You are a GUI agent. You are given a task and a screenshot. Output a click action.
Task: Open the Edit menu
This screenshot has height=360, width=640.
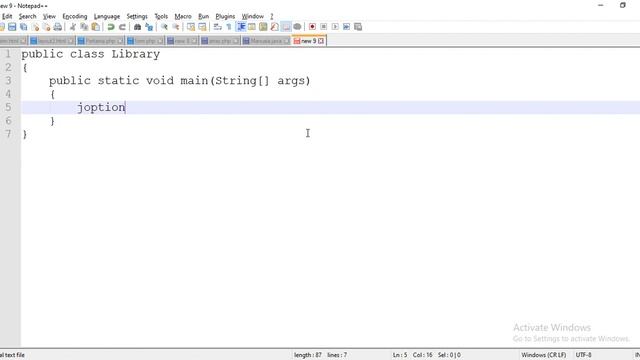(x=7, y=16)
